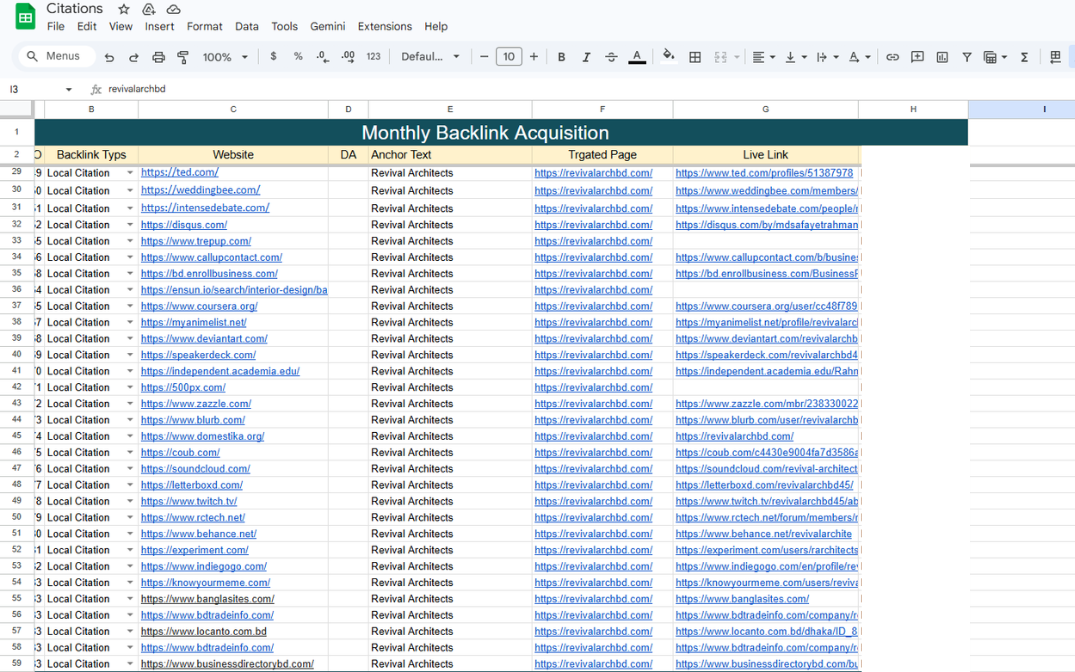Open the Extensions menu
1075x672 pixels.
(x=384, y=26)
